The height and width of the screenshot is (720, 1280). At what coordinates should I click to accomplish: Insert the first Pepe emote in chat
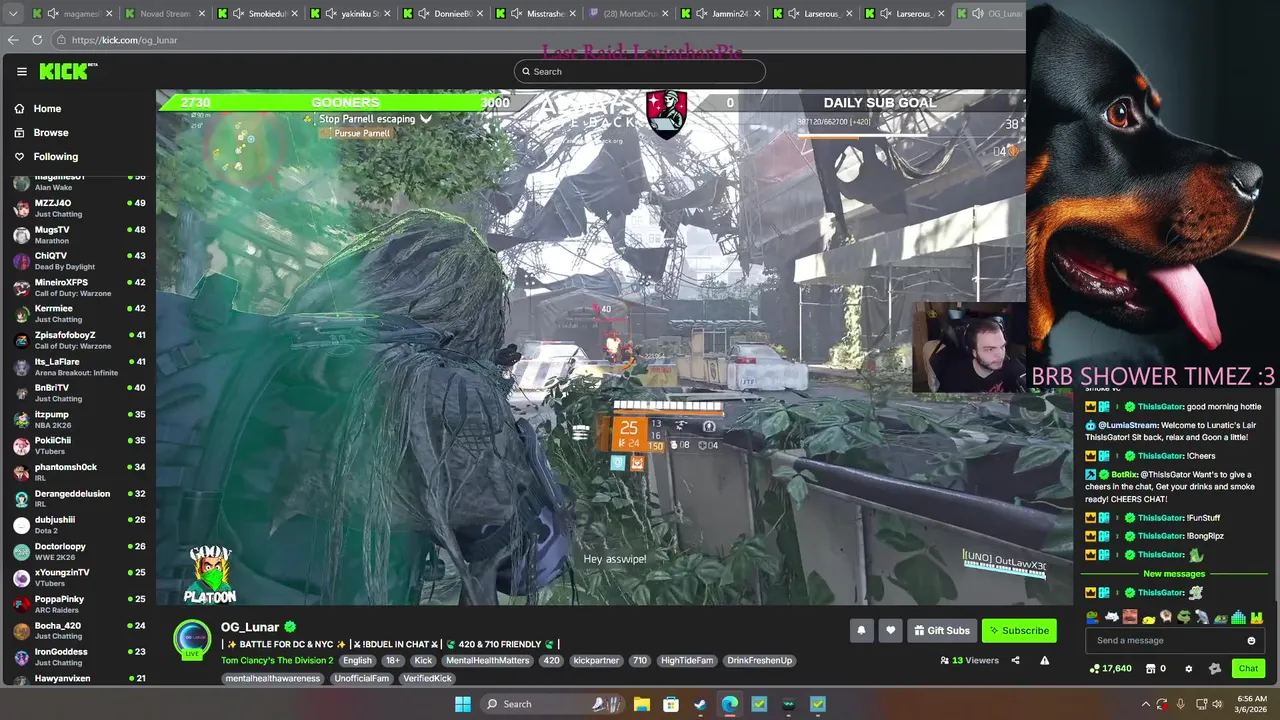1092,617
